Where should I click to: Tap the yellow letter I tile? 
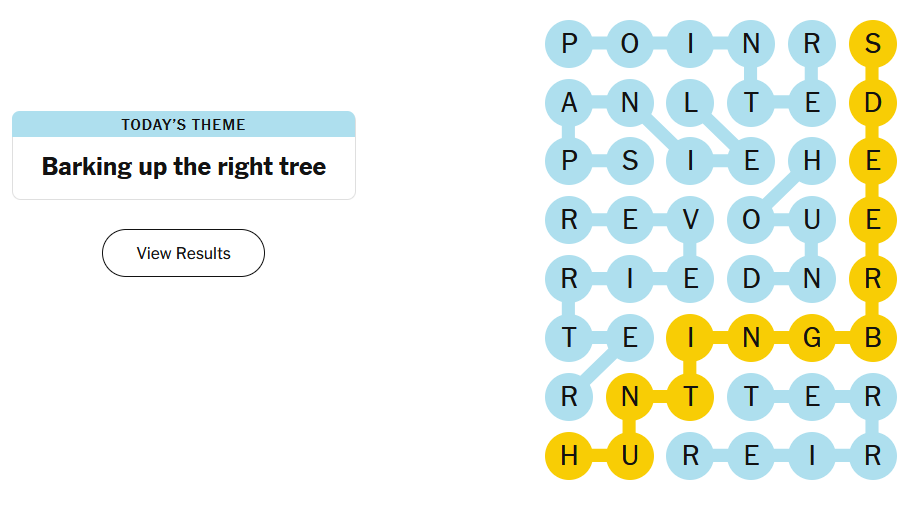[x=690, y=338]
